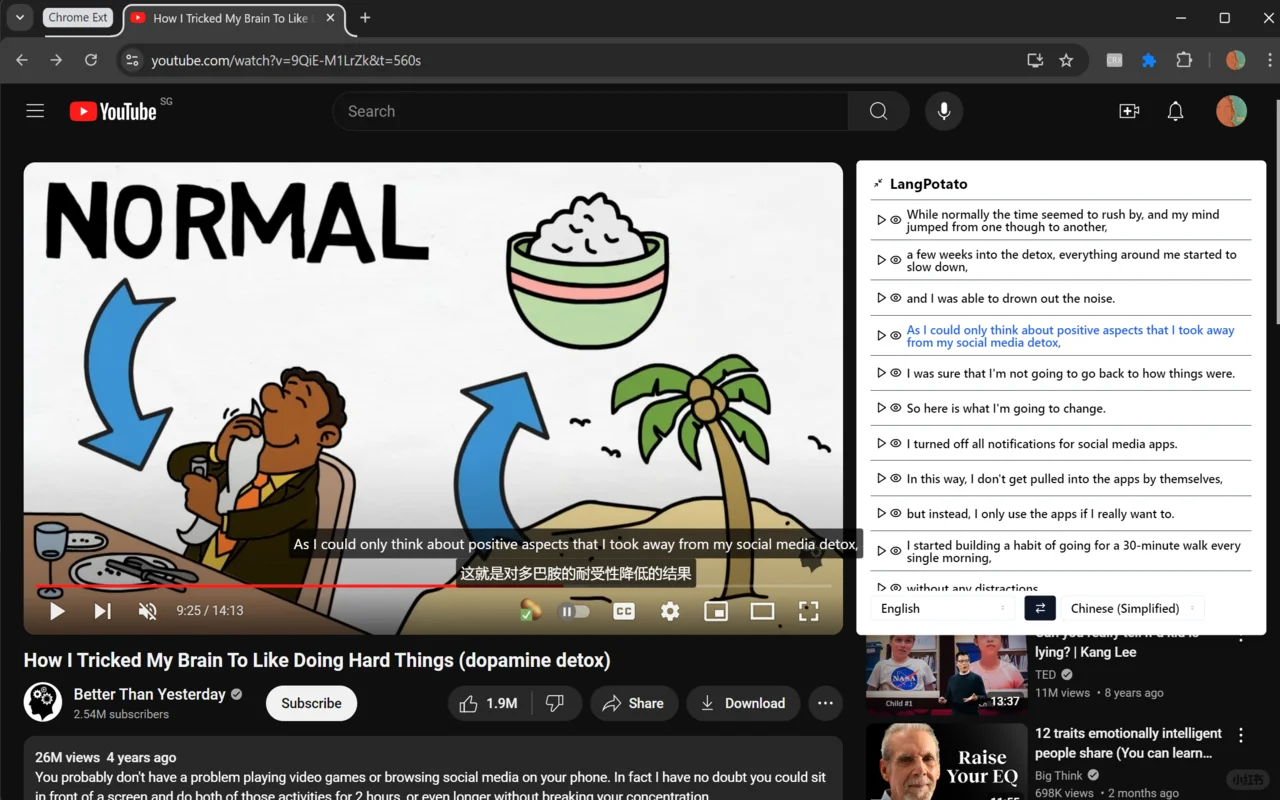
Task: Click the search magnifier button
Action: 878,111
